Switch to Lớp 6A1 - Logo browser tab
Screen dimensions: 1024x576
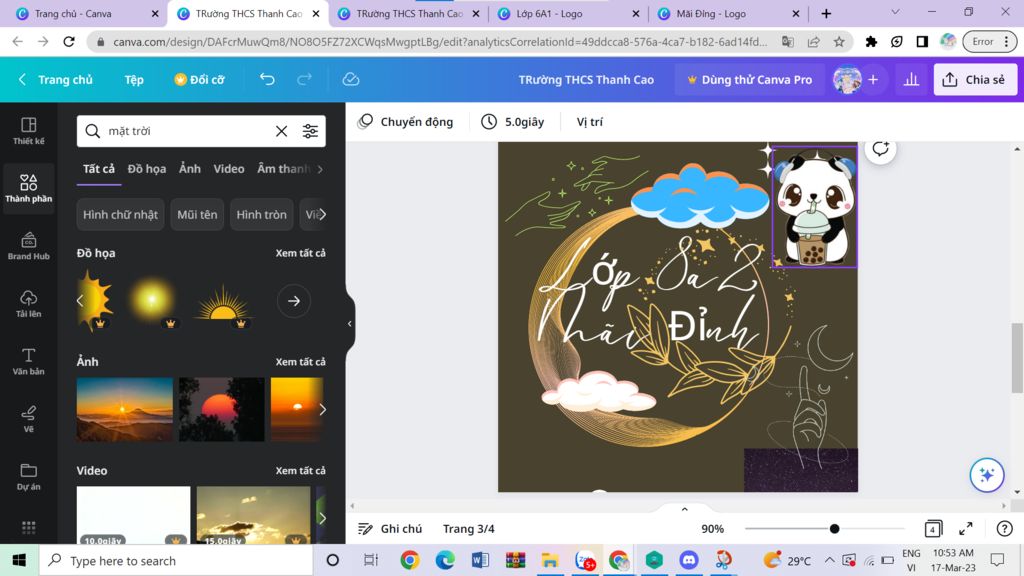[566, 14]
